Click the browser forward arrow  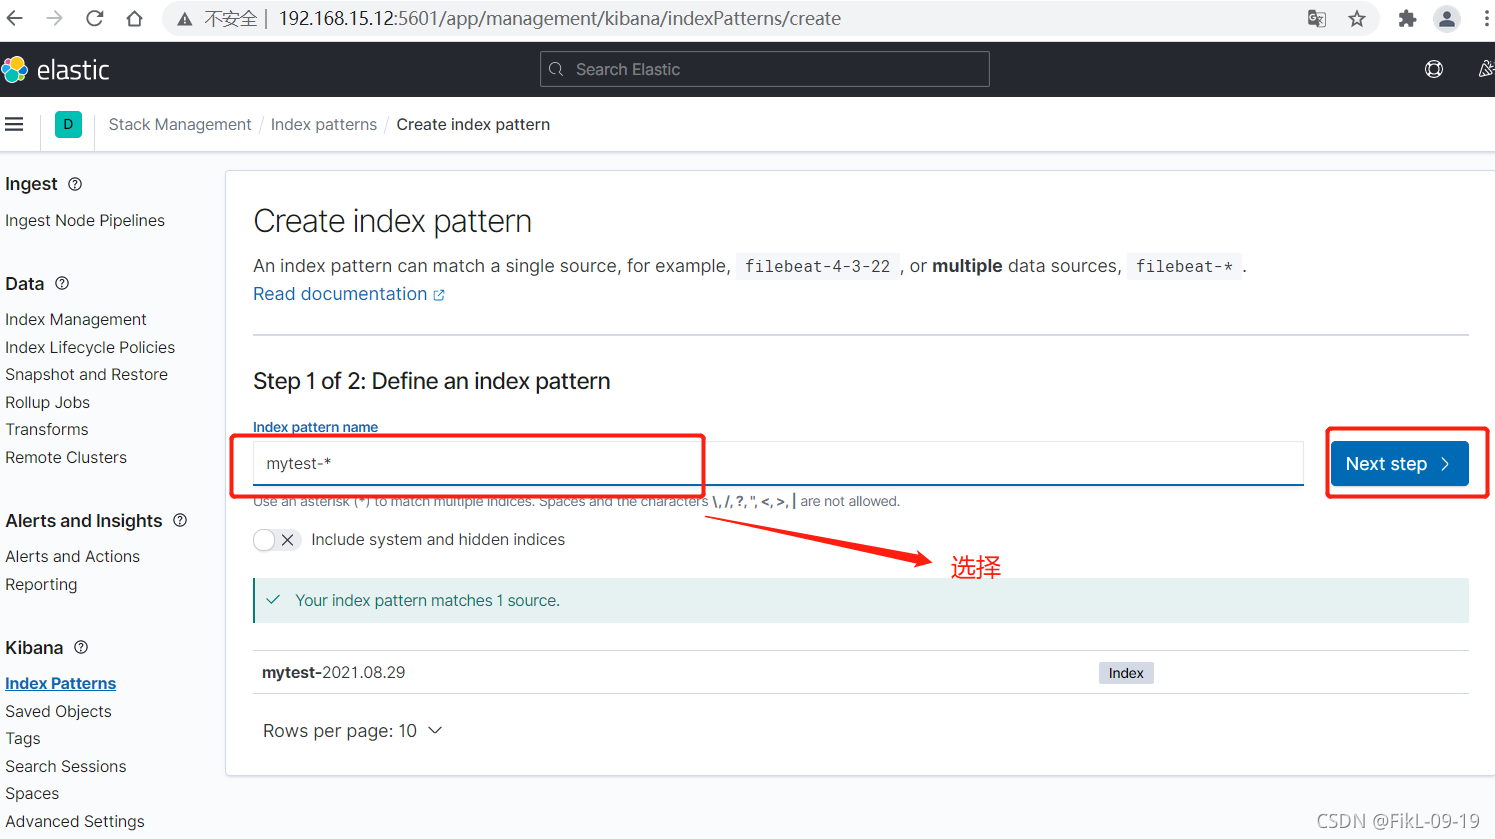point(55,18)
